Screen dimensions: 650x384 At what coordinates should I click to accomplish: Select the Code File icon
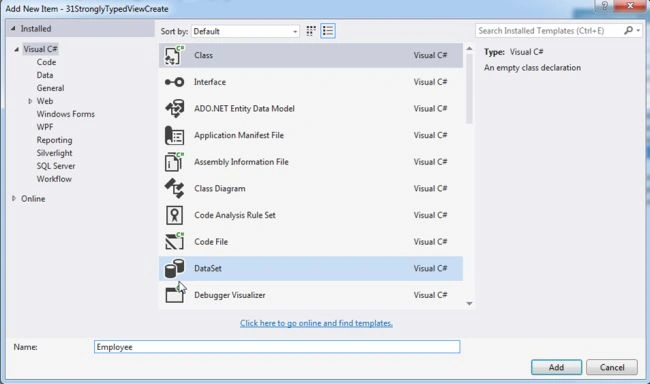click(174, 242)
